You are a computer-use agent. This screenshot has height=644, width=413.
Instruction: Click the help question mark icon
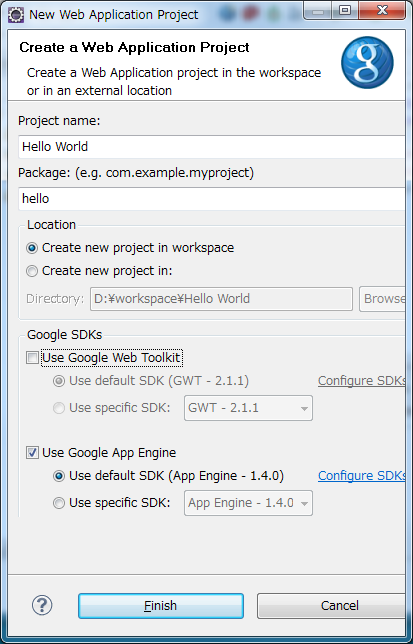click(42, 605)
